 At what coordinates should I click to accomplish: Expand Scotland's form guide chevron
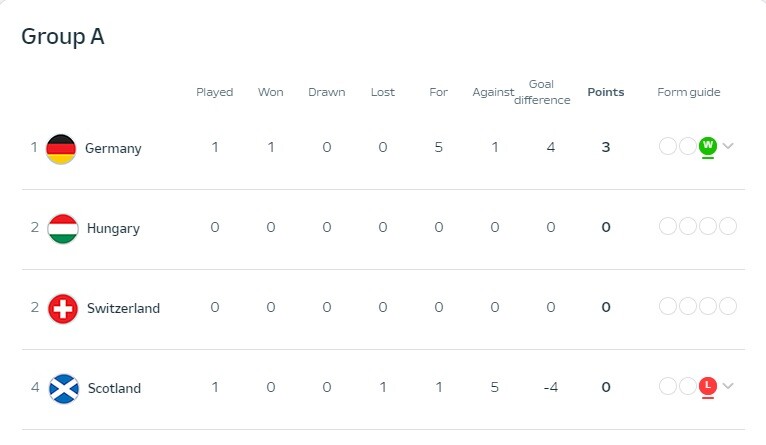(x=728, y=386)
